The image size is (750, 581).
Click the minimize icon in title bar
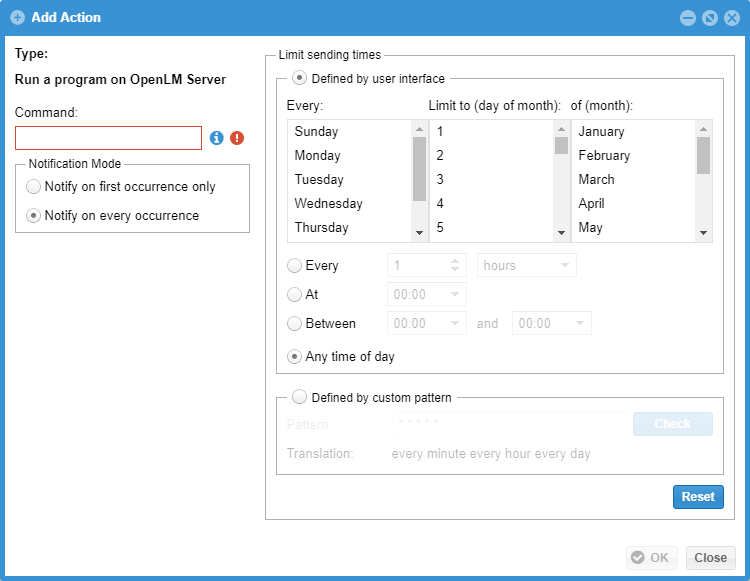pyautogui.click(x=688, y=18)
